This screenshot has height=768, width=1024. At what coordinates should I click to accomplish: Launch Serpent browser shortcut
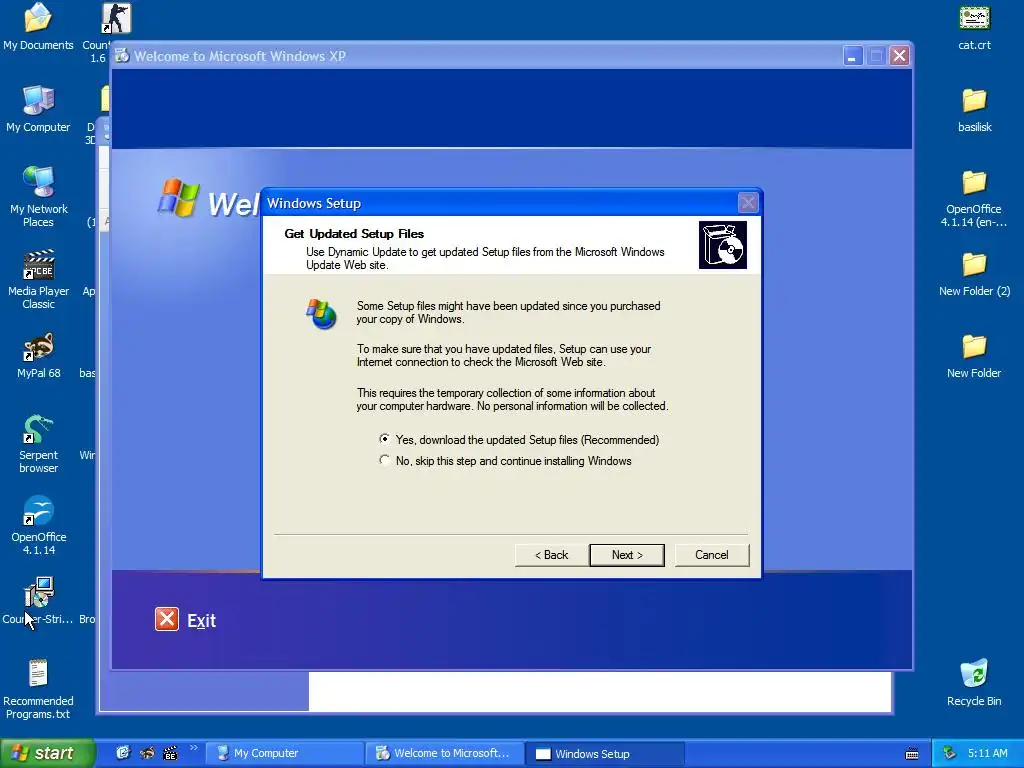(38, 443)
